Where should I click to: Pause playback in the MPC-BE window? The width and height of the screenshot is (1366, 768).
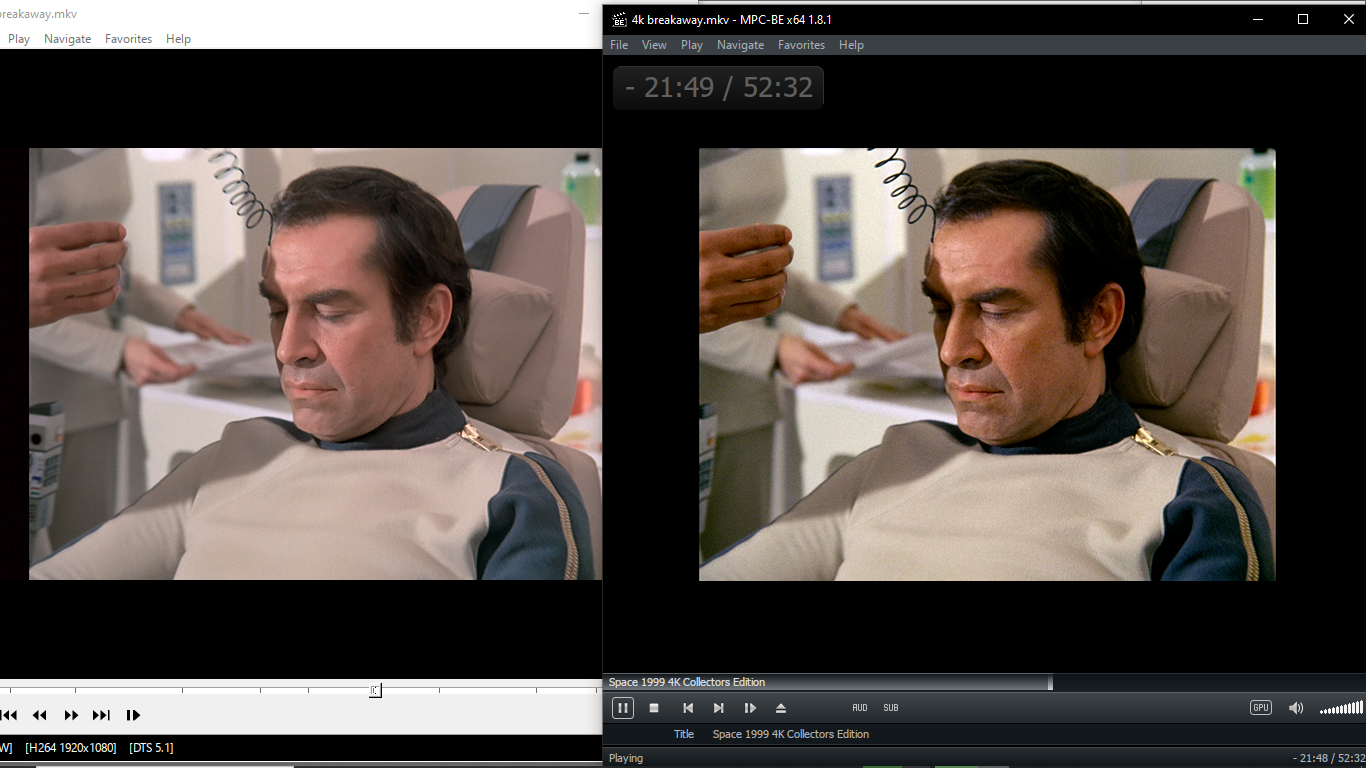point(622,708)
